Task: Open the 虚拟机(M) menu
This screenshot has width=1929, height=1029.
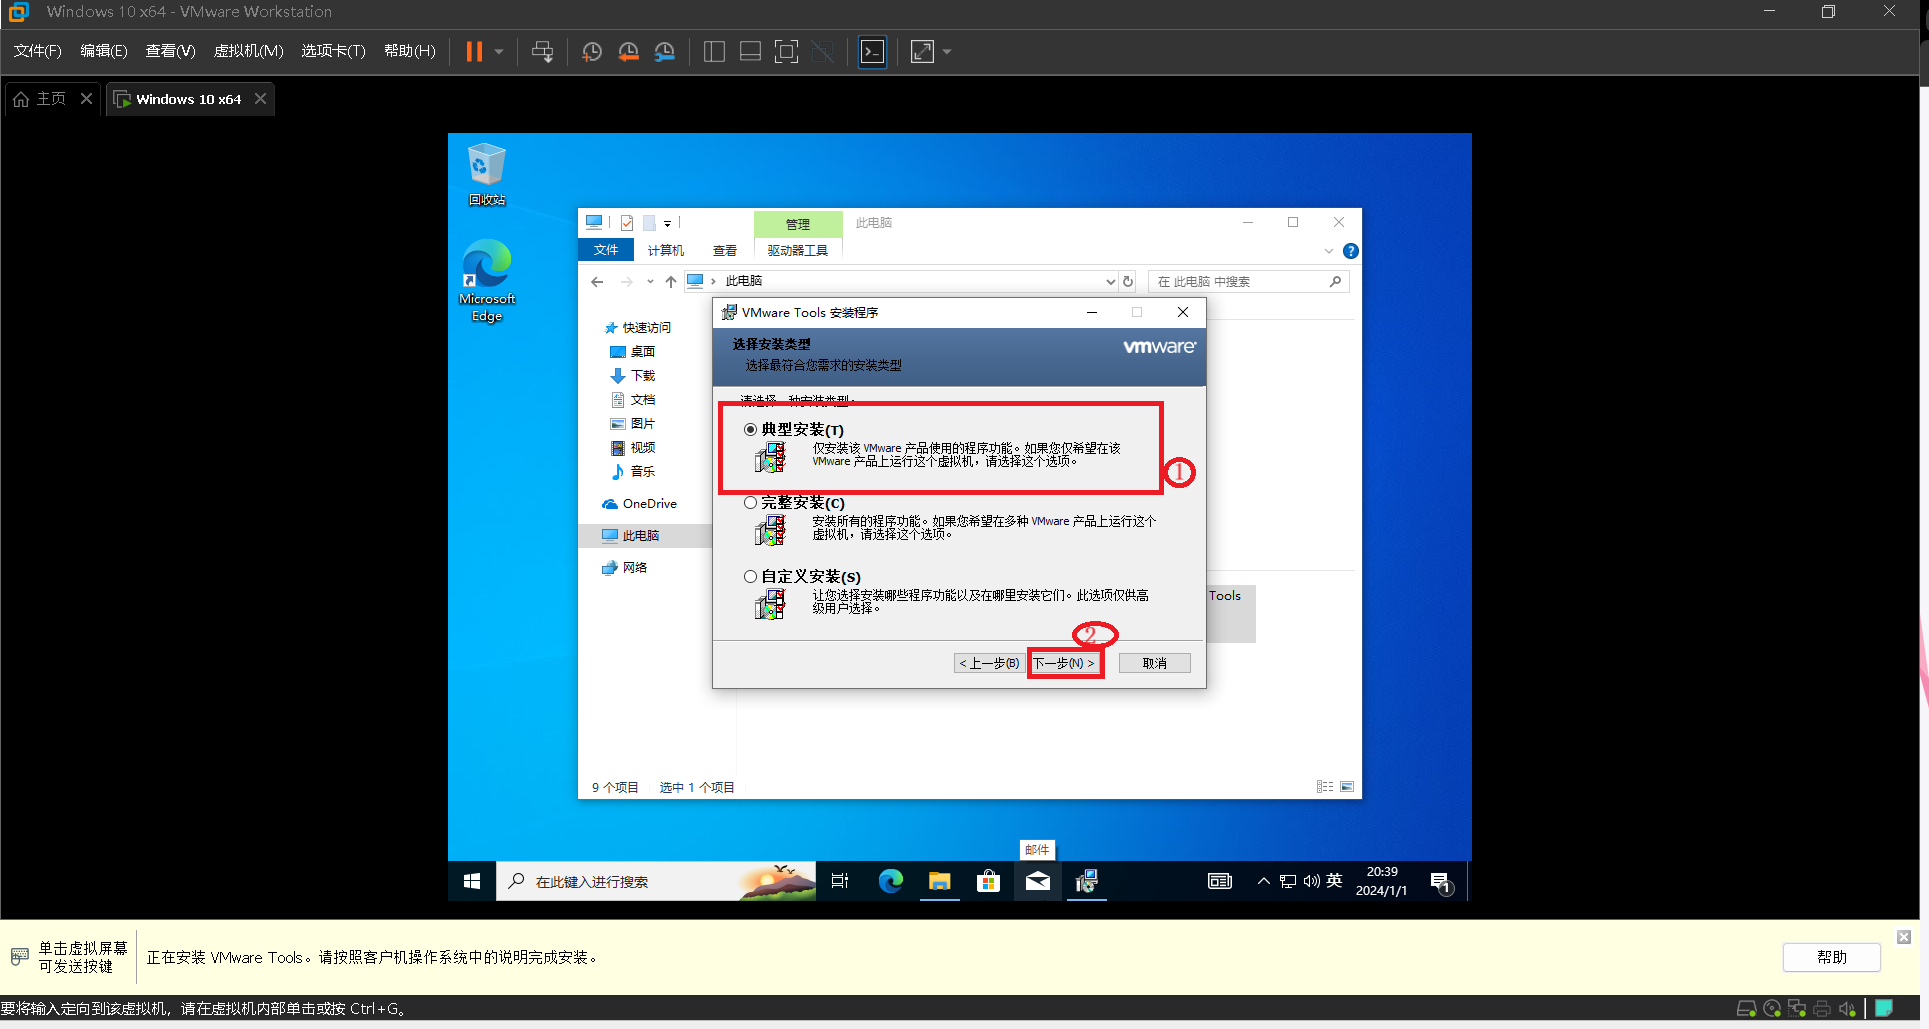Action: coord(249,51)
